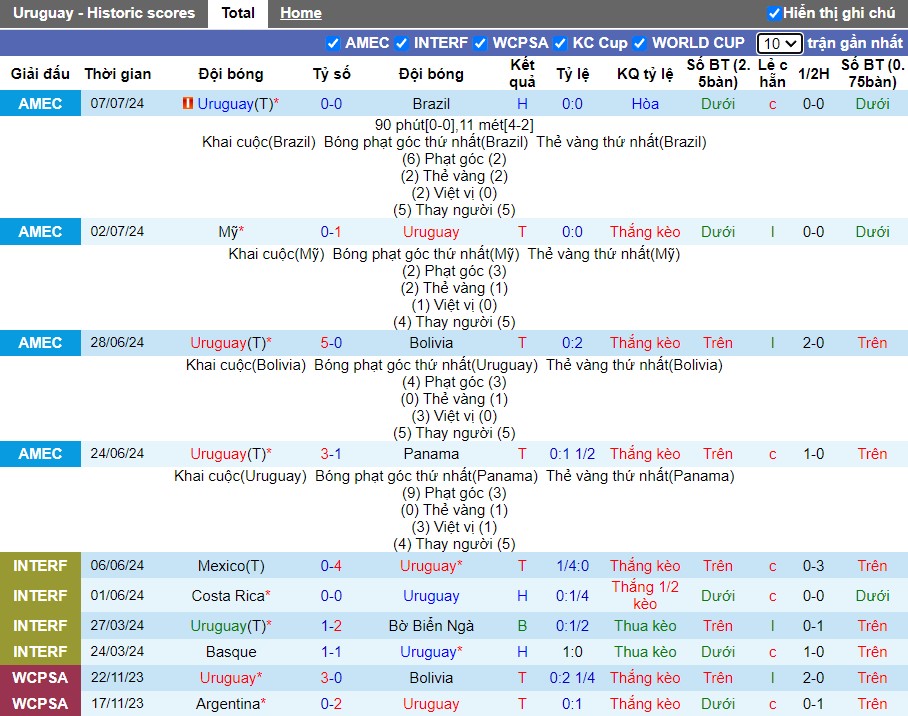Toggle the WORLD CUP checkbox
This screenshot has height=716, width=908.
coord(639,43)
